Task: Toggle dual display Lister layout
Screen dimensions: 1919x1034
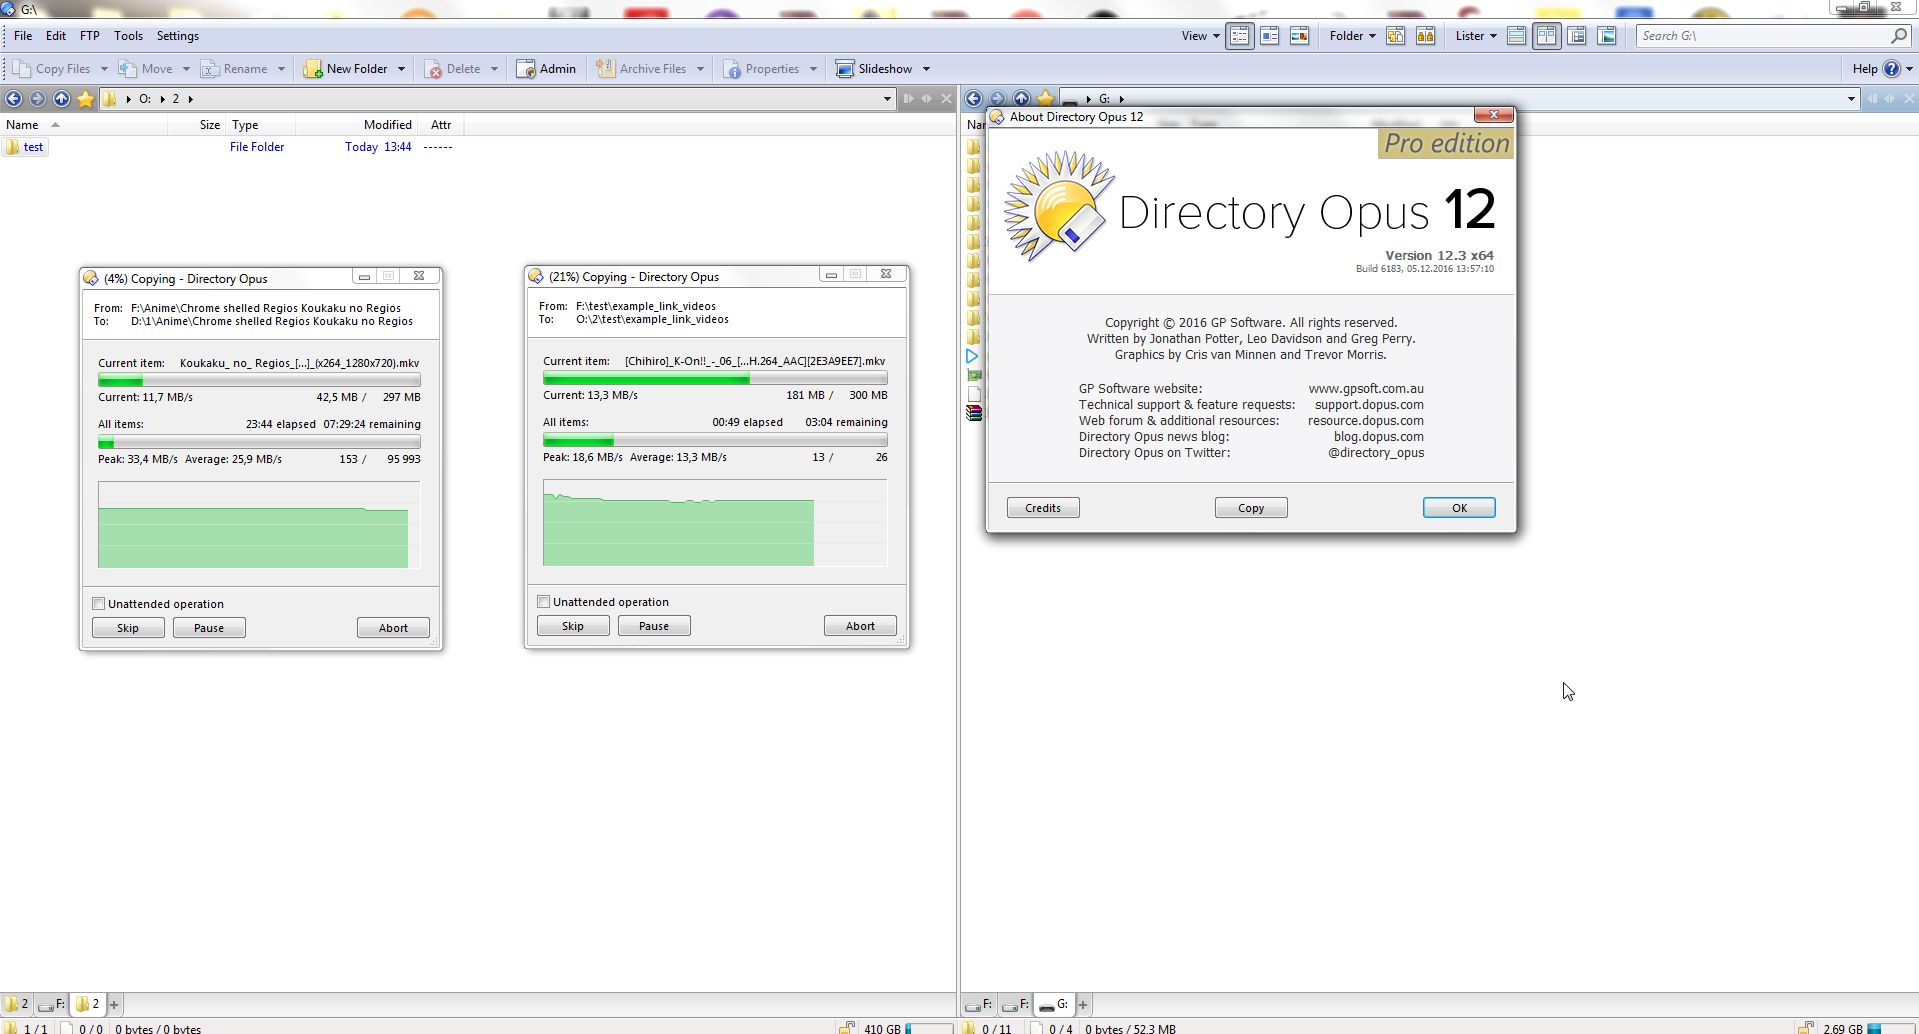Action: click(1547, 36)
